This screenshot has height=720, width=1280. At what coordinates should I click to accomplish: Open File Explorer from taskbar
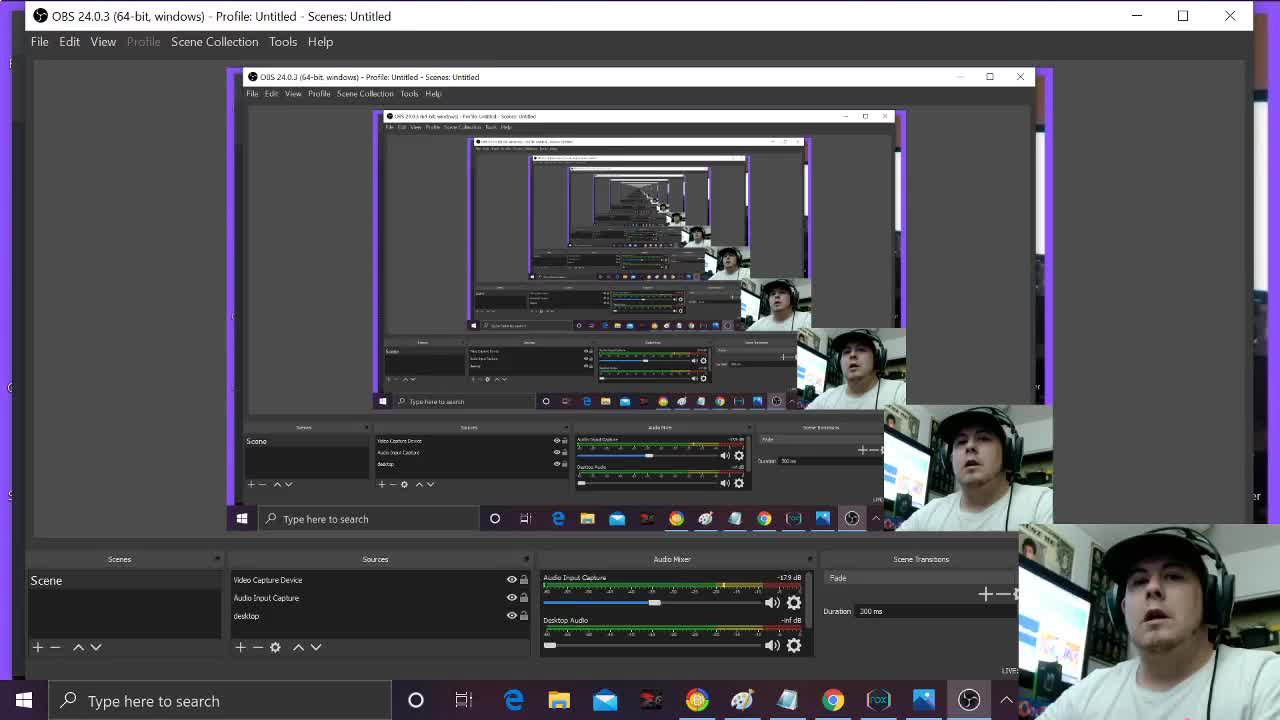(559, 700)
